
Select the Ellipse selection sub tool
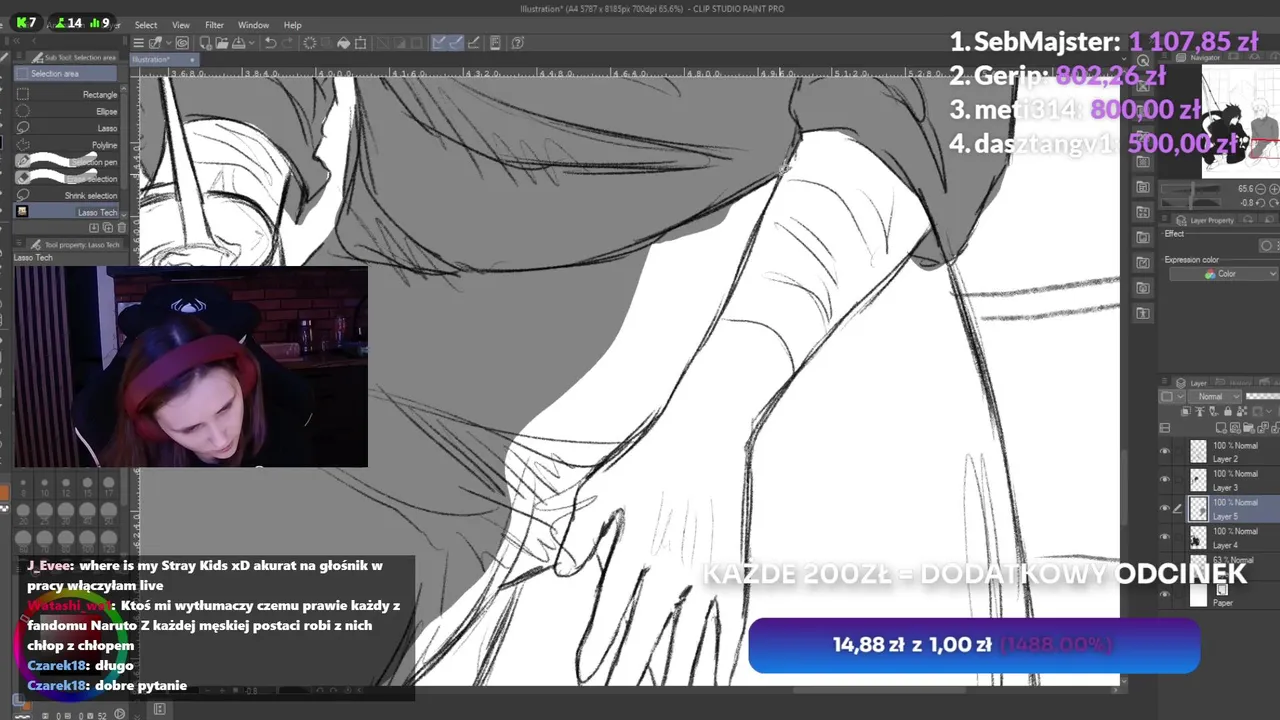click(x=66, y=111)
